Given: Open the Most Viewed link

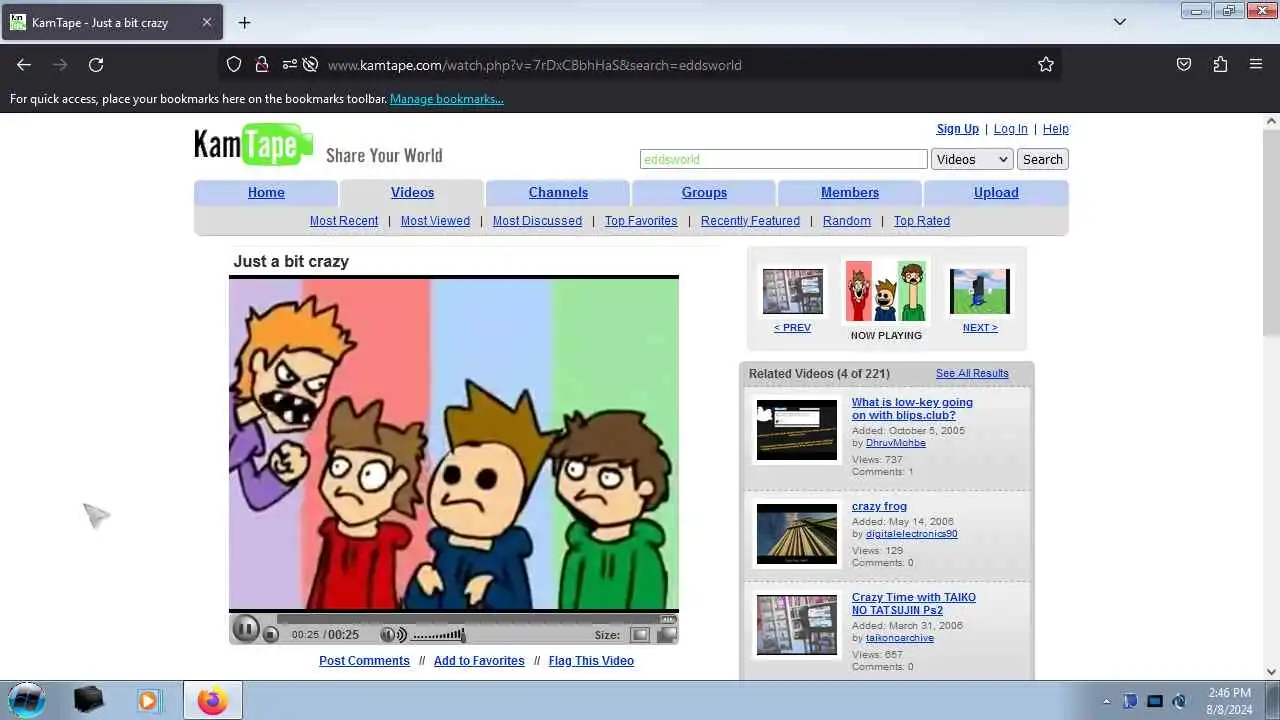Looking at the screenshot, I should click(x=435, y=221).
